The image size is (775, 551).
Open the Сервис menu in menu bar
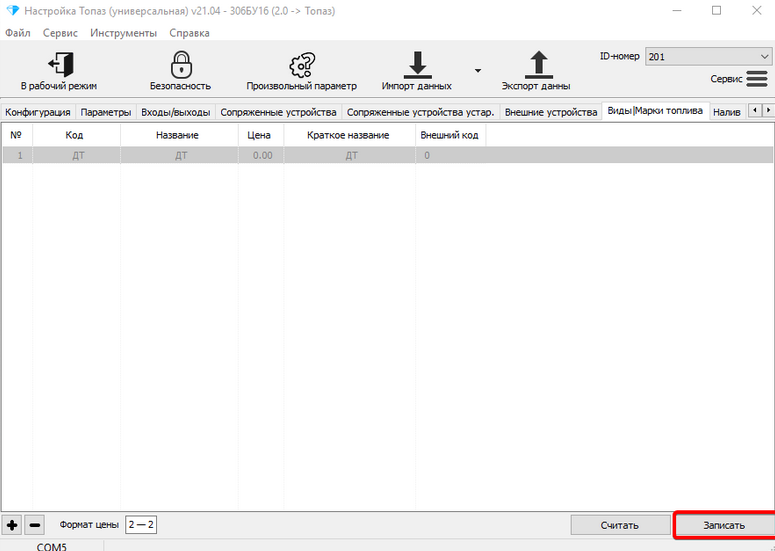pos(60,33)
